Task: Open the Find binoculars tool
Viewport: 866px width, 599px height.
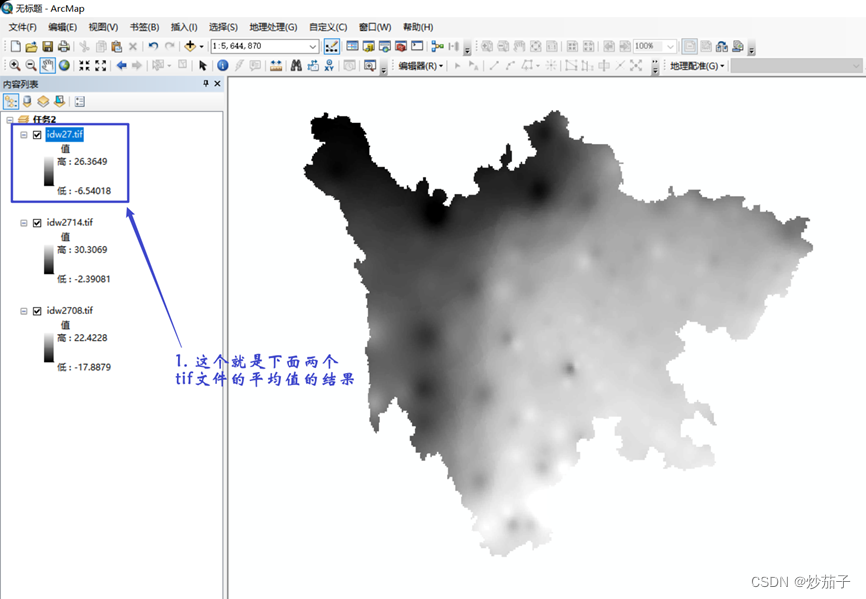Action: [296, 66]
